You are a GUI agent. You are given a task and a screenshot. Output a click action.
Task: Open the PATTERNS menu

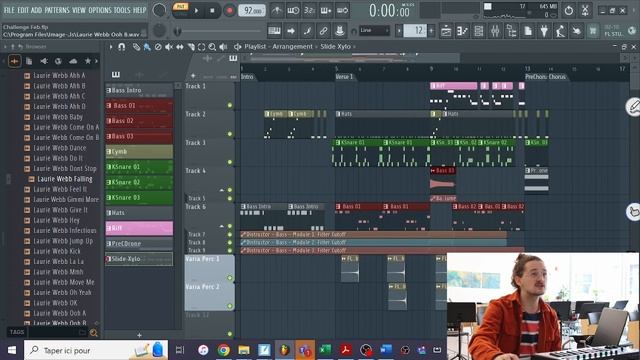tap(57, 10)
